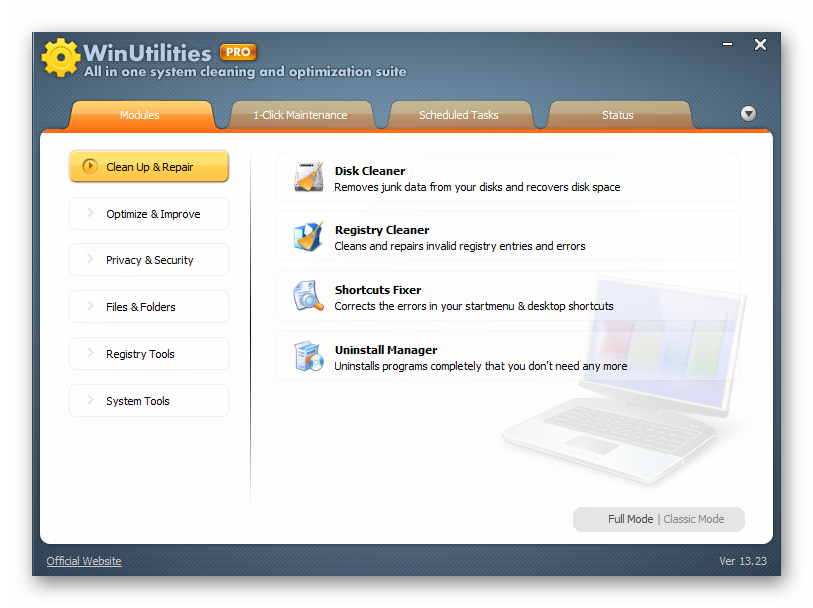Close the WinUtilities window
Viewport: 813px width, 608px height.
point(760,45)
